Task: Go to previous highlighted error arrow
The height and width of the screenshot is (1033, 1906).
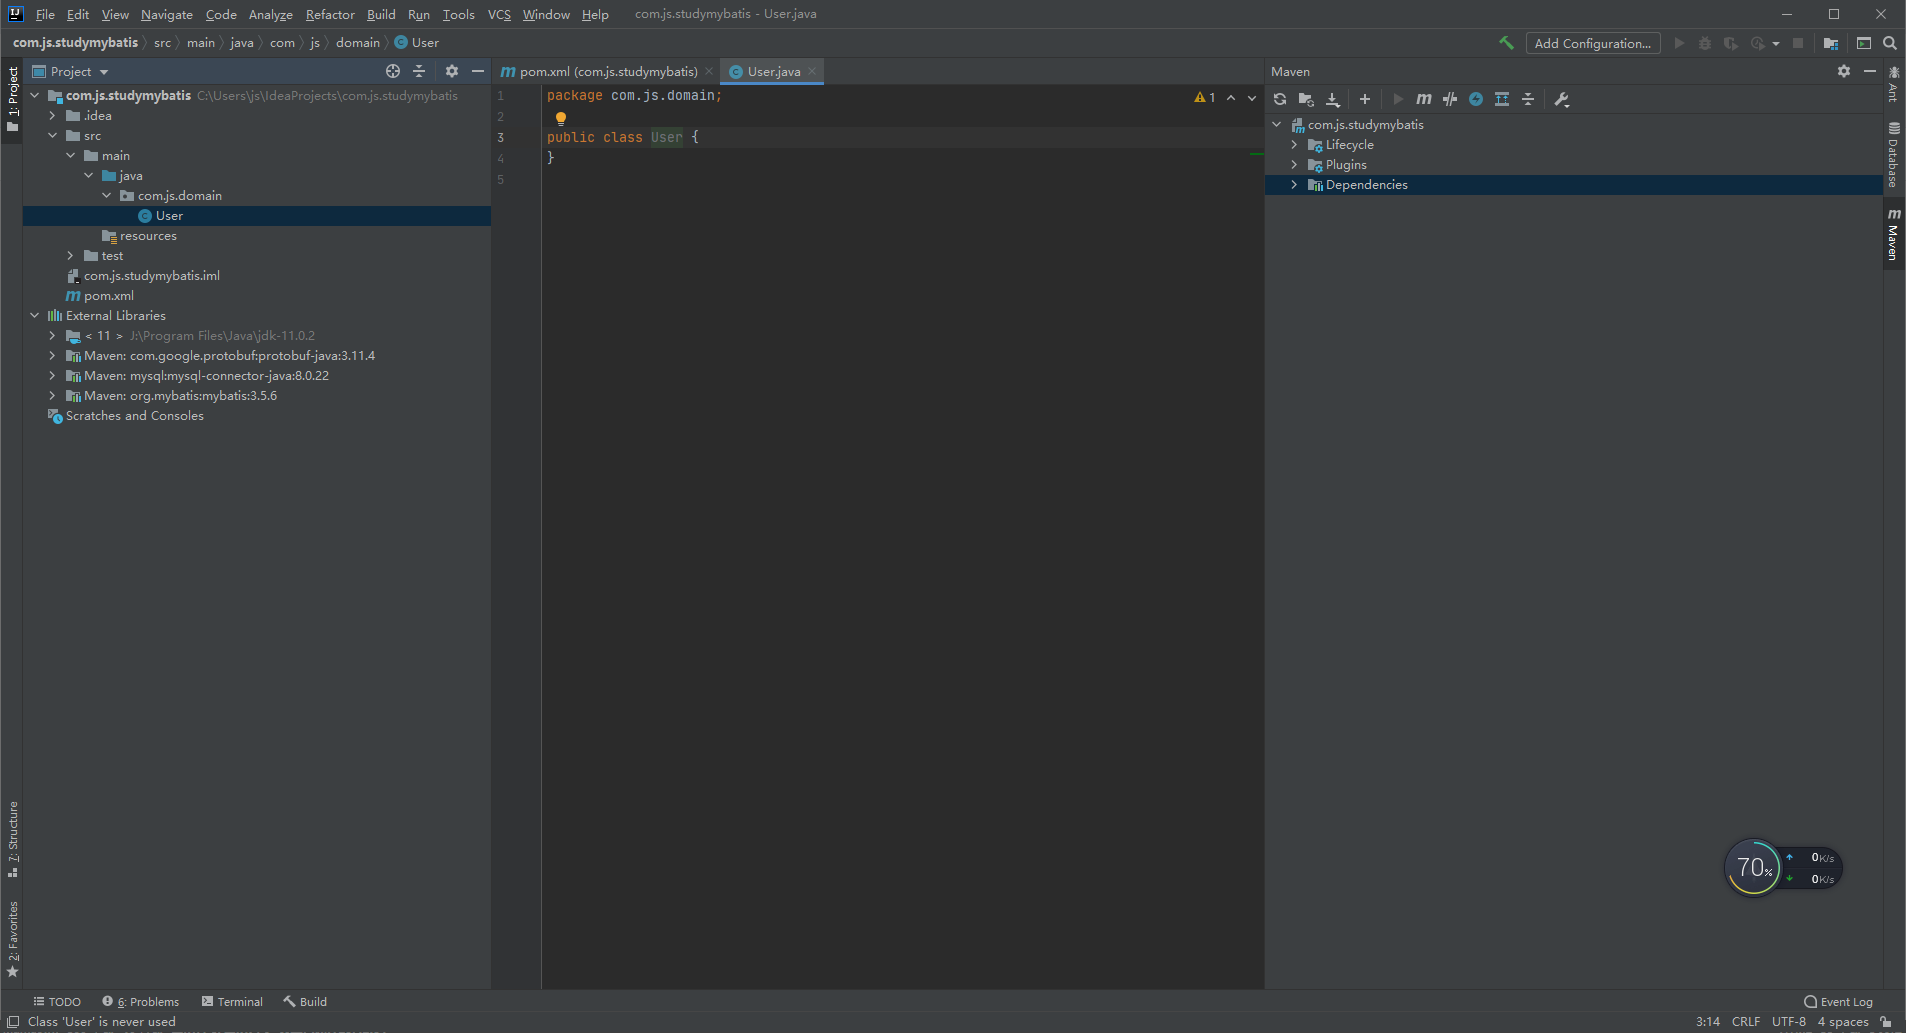Action: (1231, 98)
